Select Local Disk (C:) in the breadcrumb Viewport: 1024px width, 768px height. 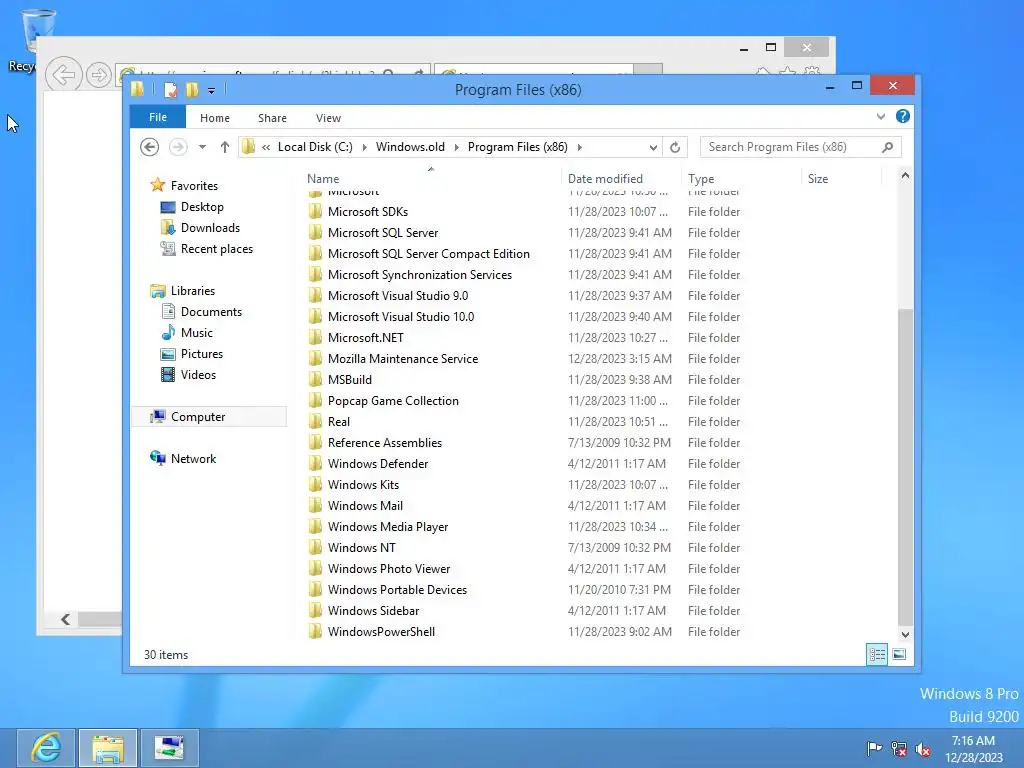[315, 147]
